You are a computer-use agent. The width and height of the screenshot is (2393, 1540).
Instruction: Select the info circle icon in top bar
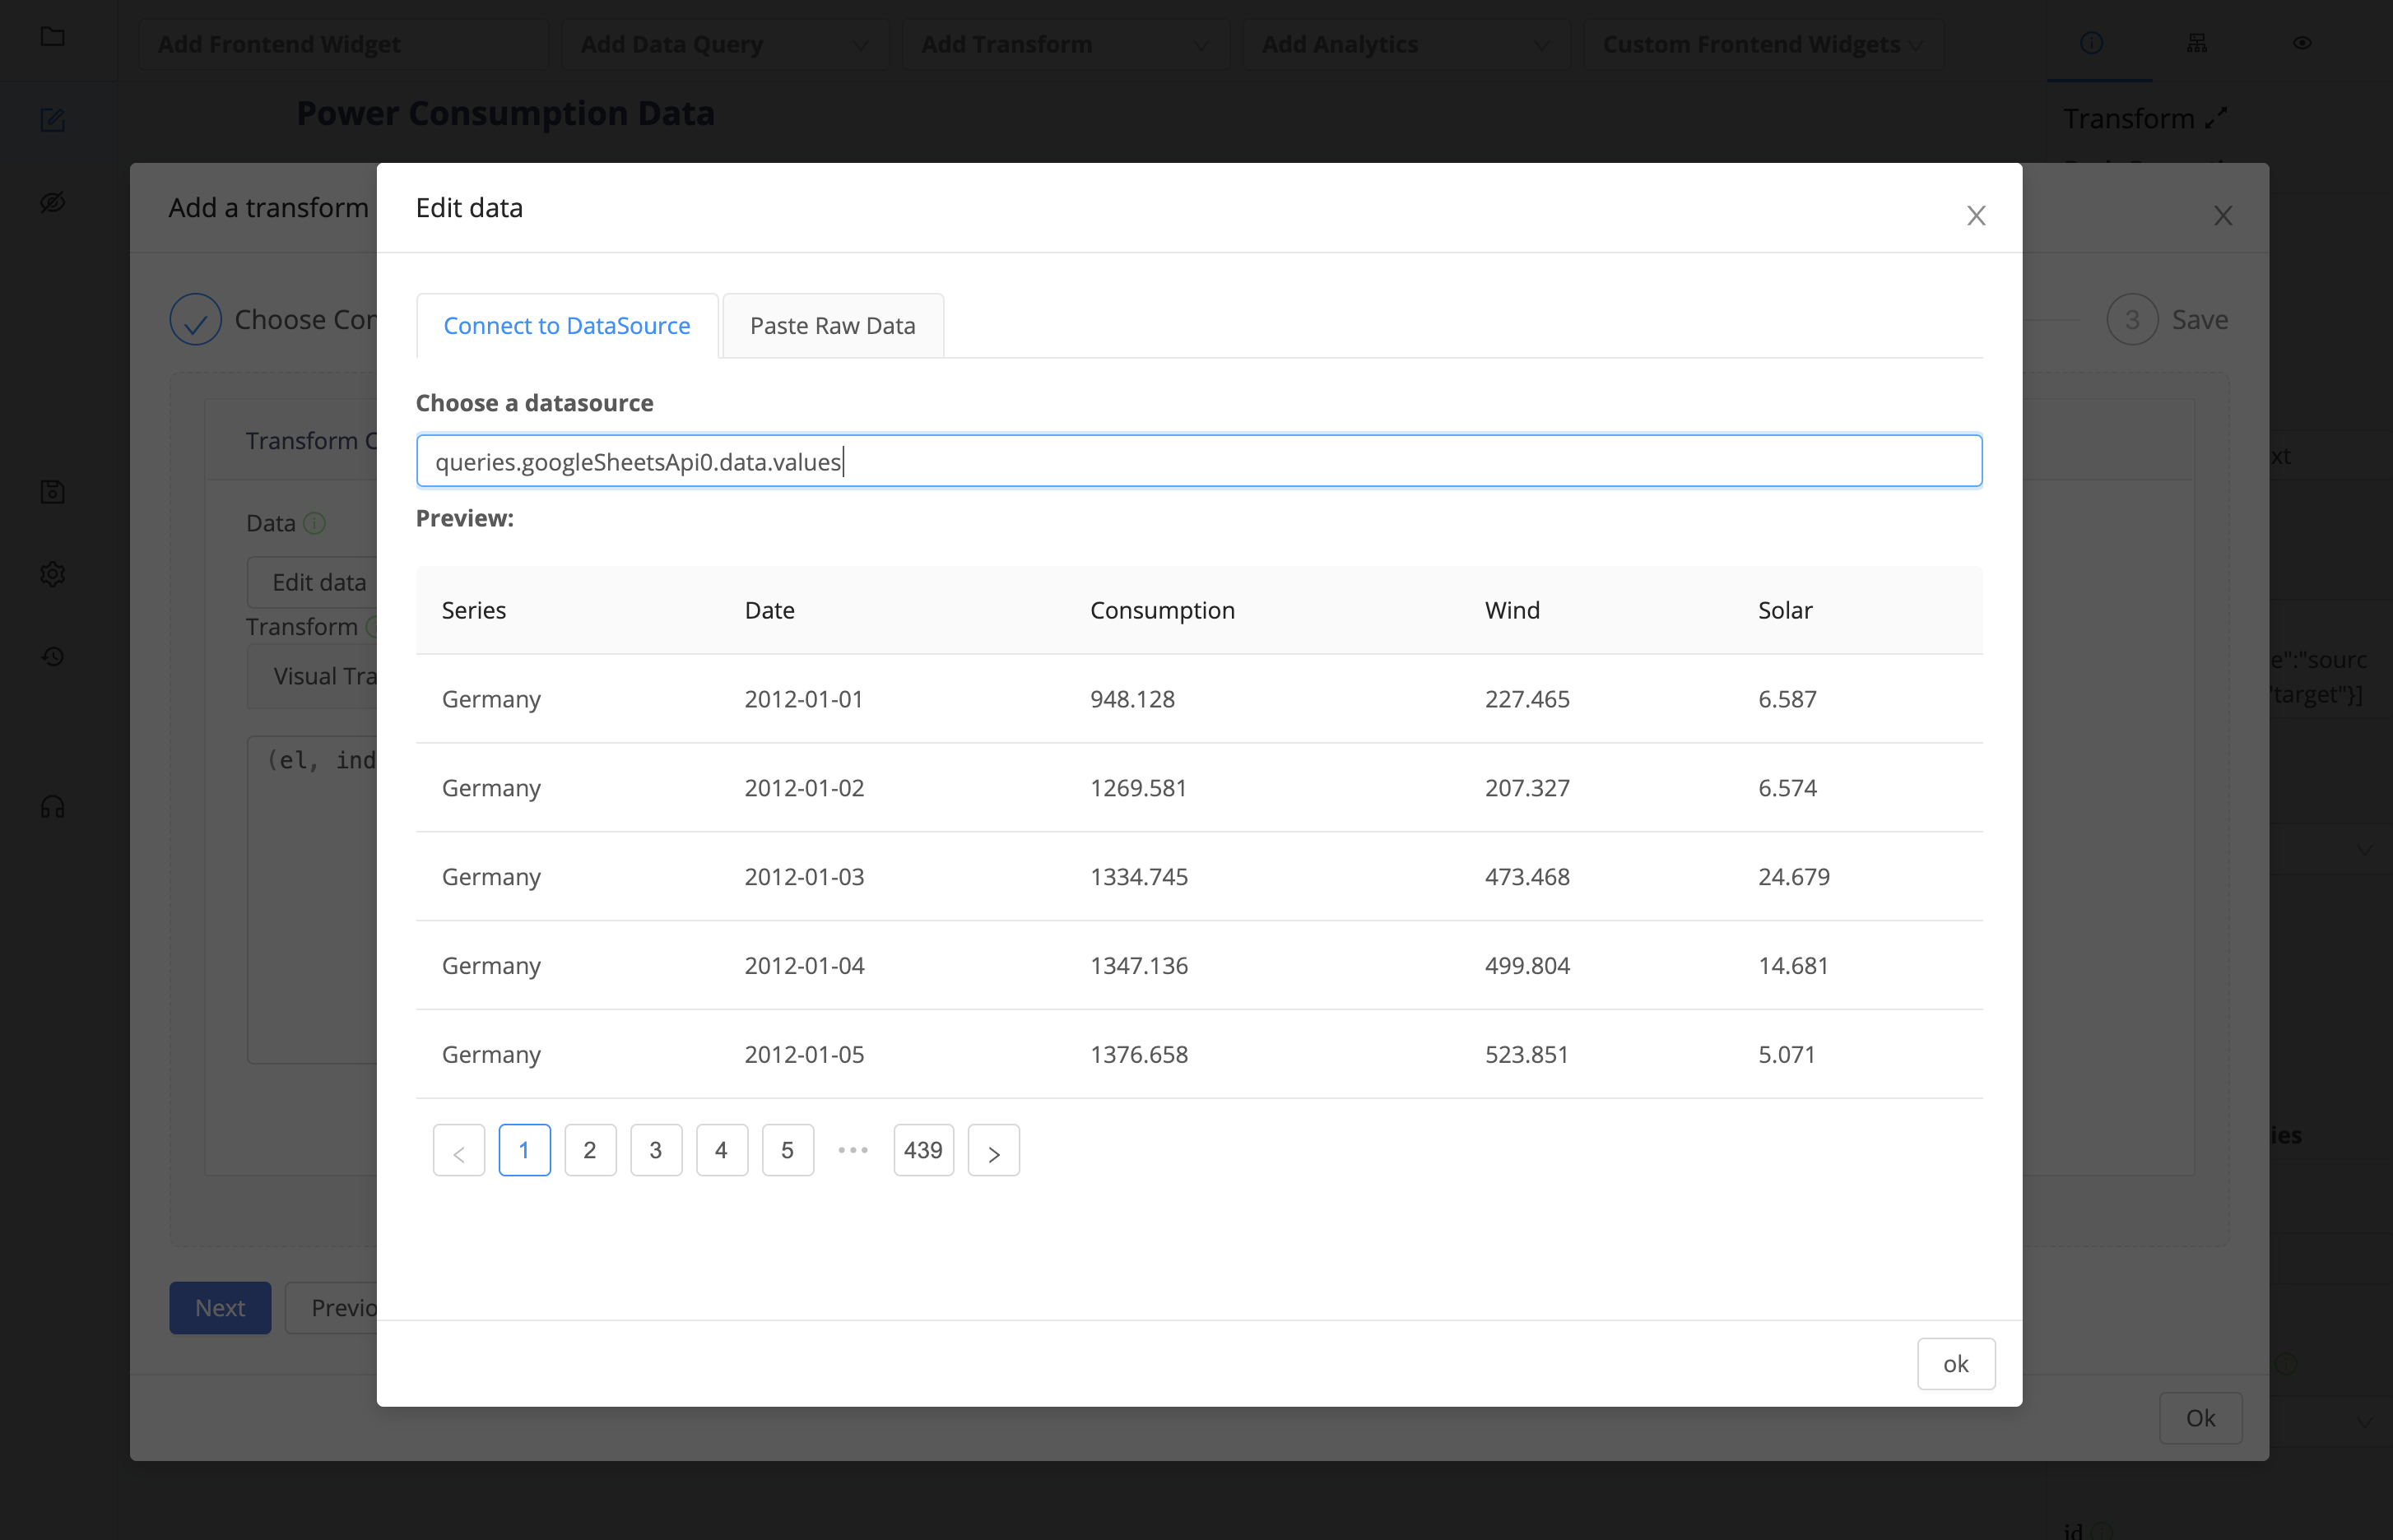click(x=2091, y=43)
